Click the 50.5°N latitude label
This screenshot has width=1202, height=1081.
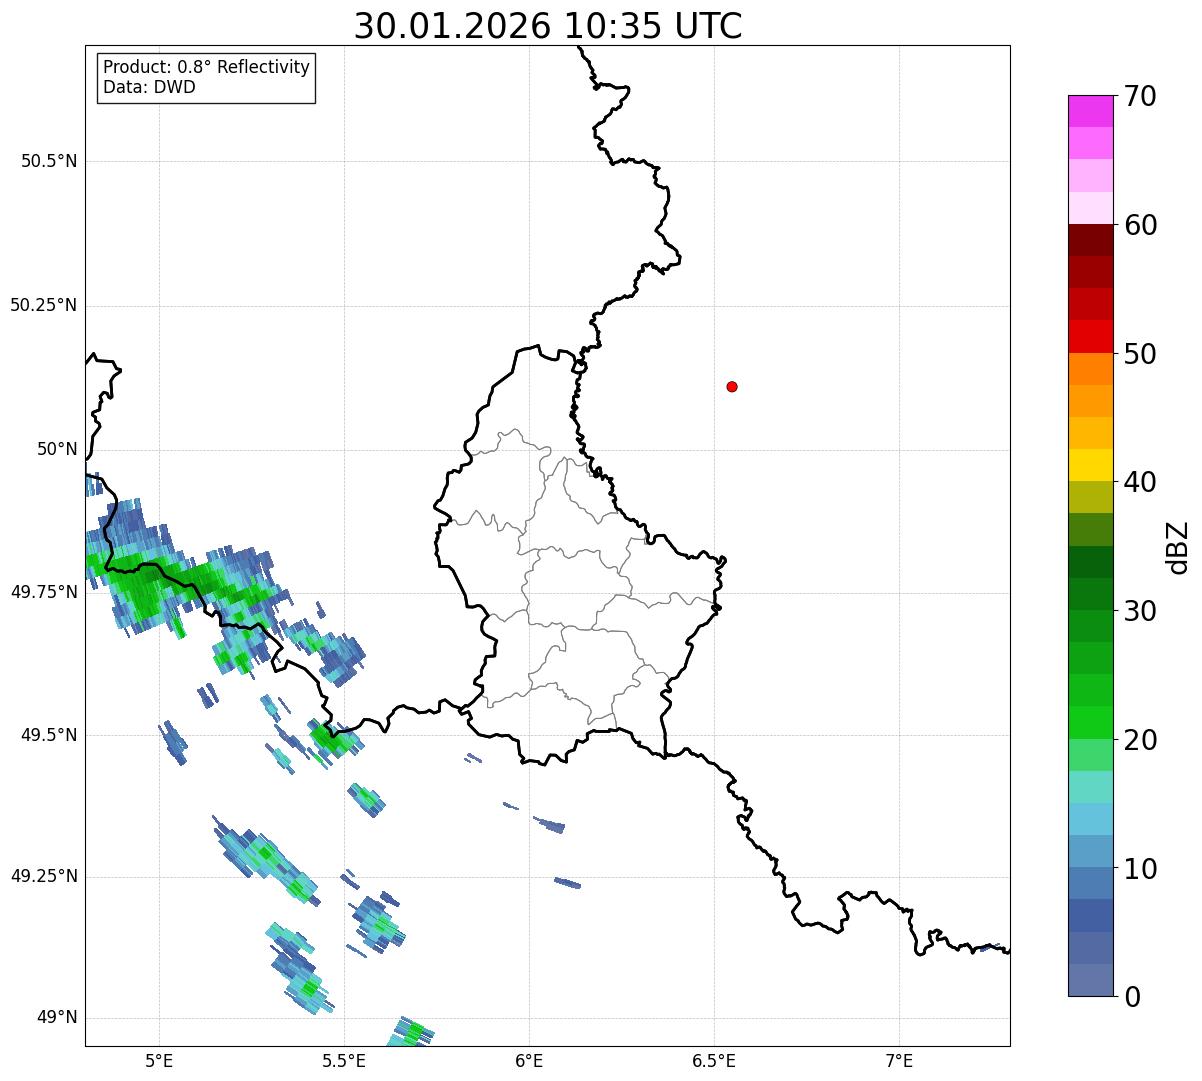[x=49, y=161]
